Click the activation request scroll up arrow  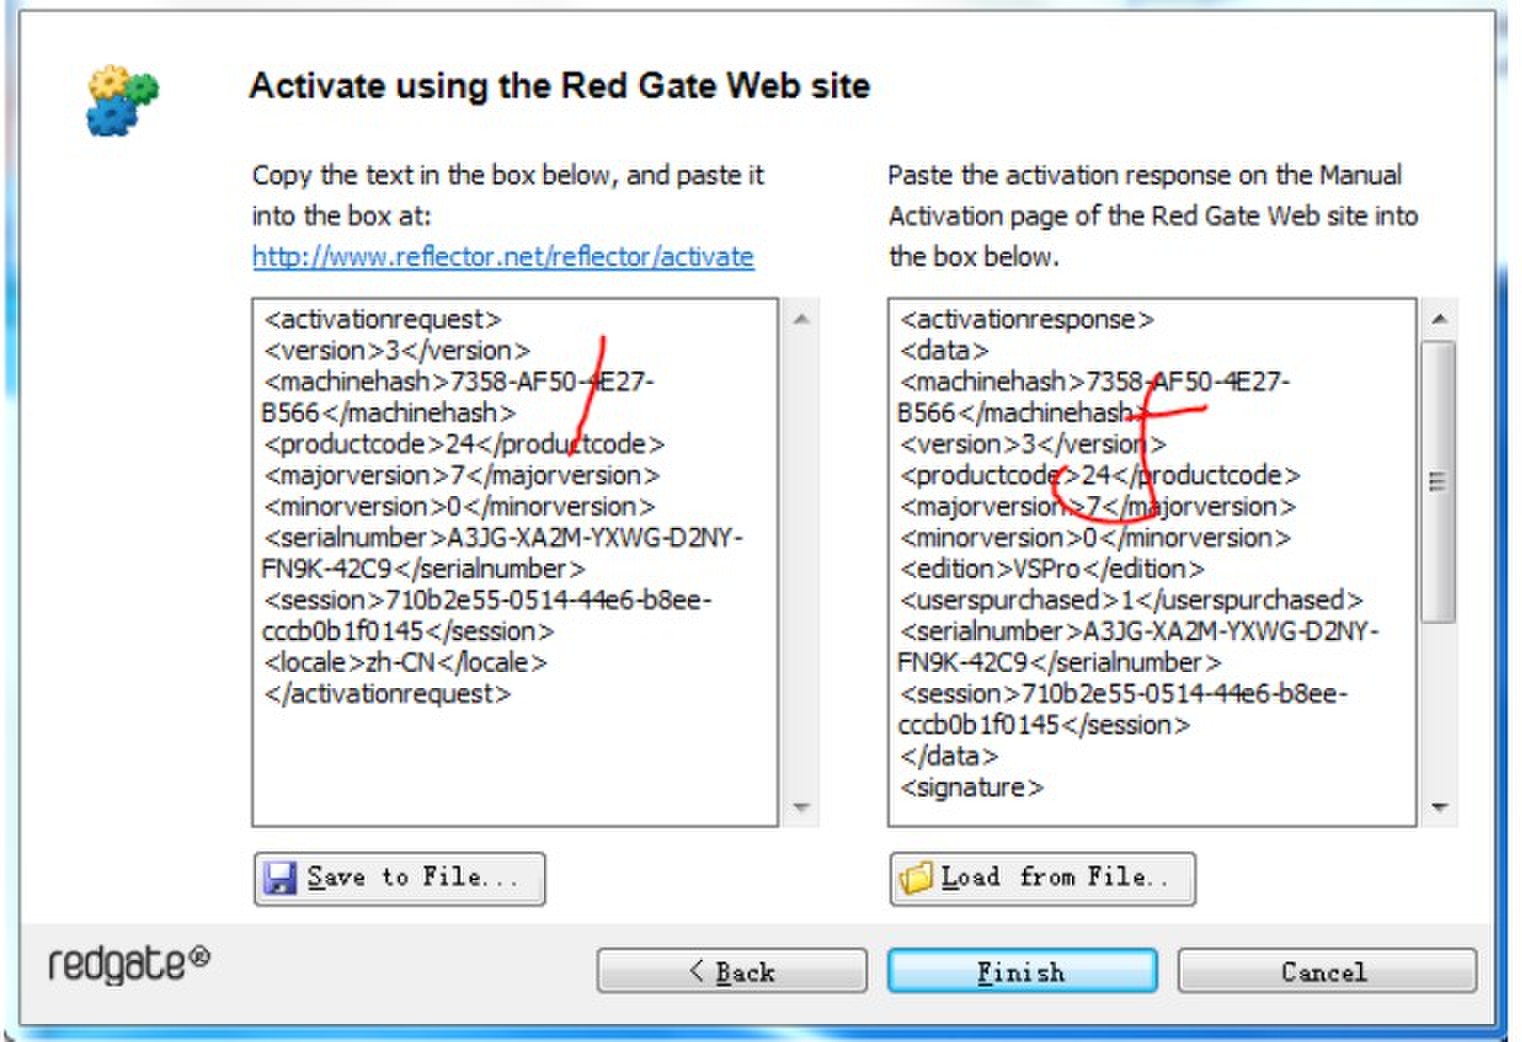click(x=800, y=319)
